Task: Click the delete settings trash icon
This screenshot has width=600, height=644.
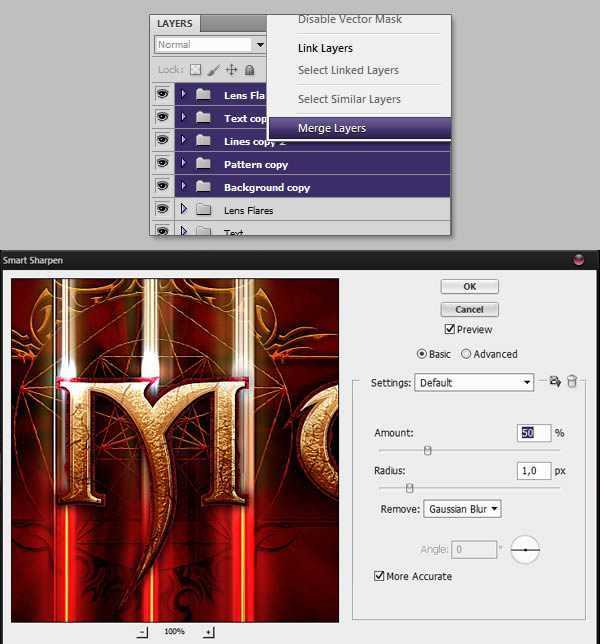Action: pos(572,381)
